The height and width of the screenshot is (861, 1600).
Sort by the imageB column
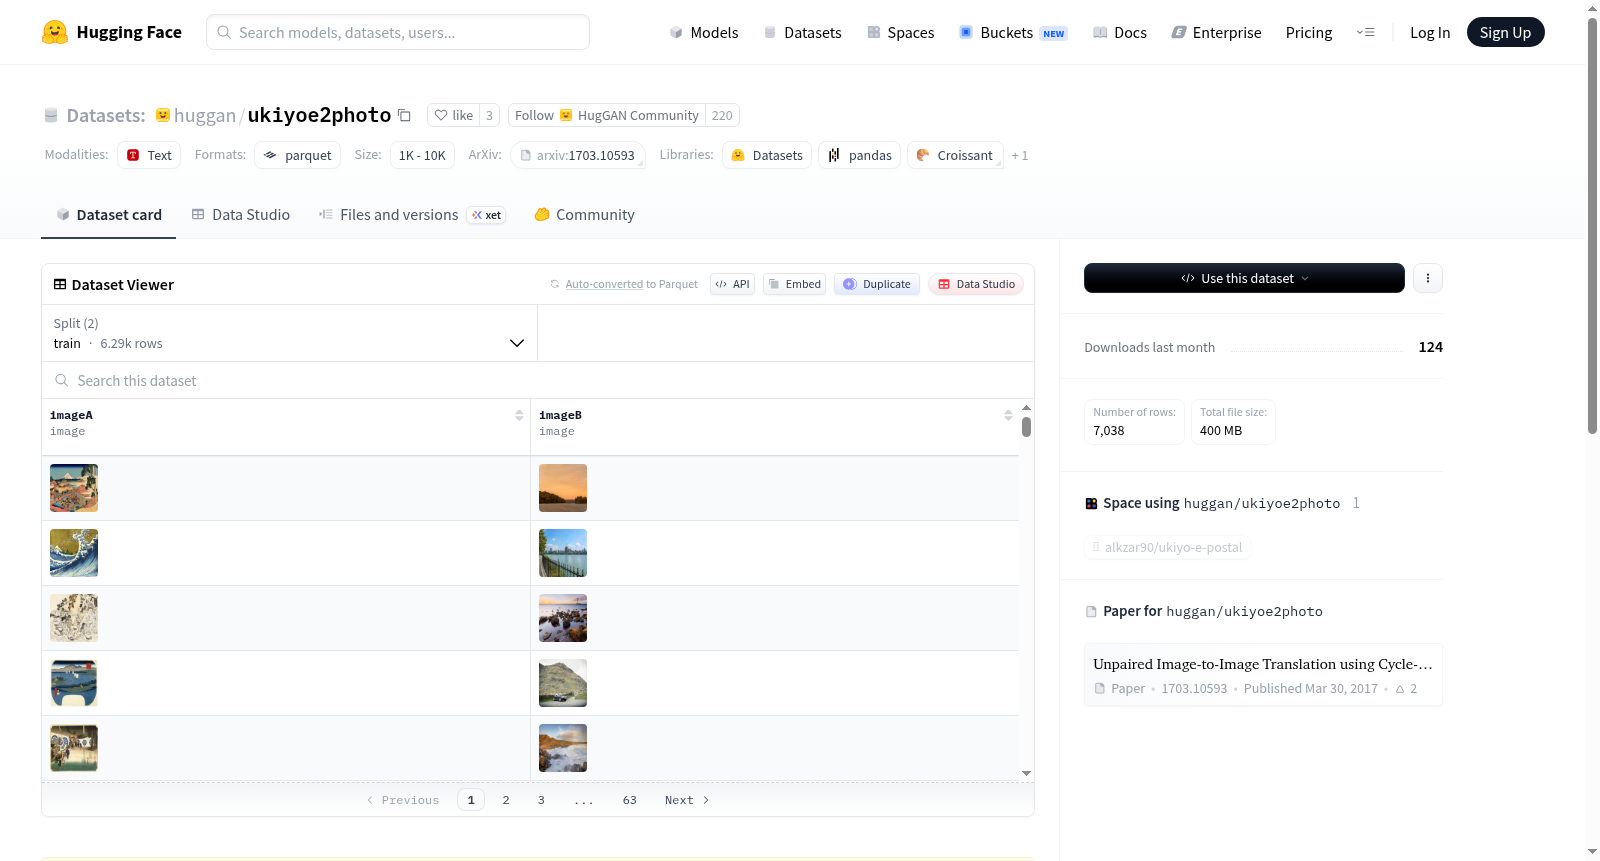[1008, 415]
